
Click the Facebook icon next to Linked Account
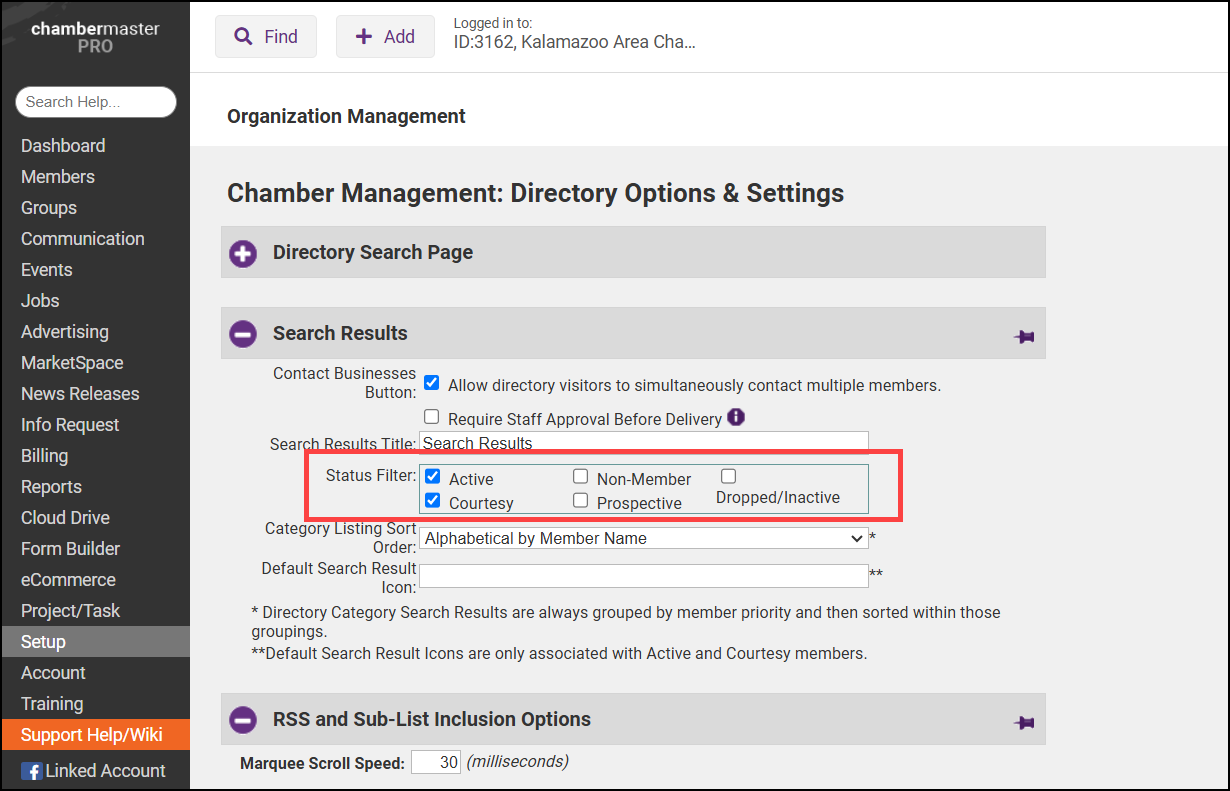pyautogui.click(x=32, y=771)
